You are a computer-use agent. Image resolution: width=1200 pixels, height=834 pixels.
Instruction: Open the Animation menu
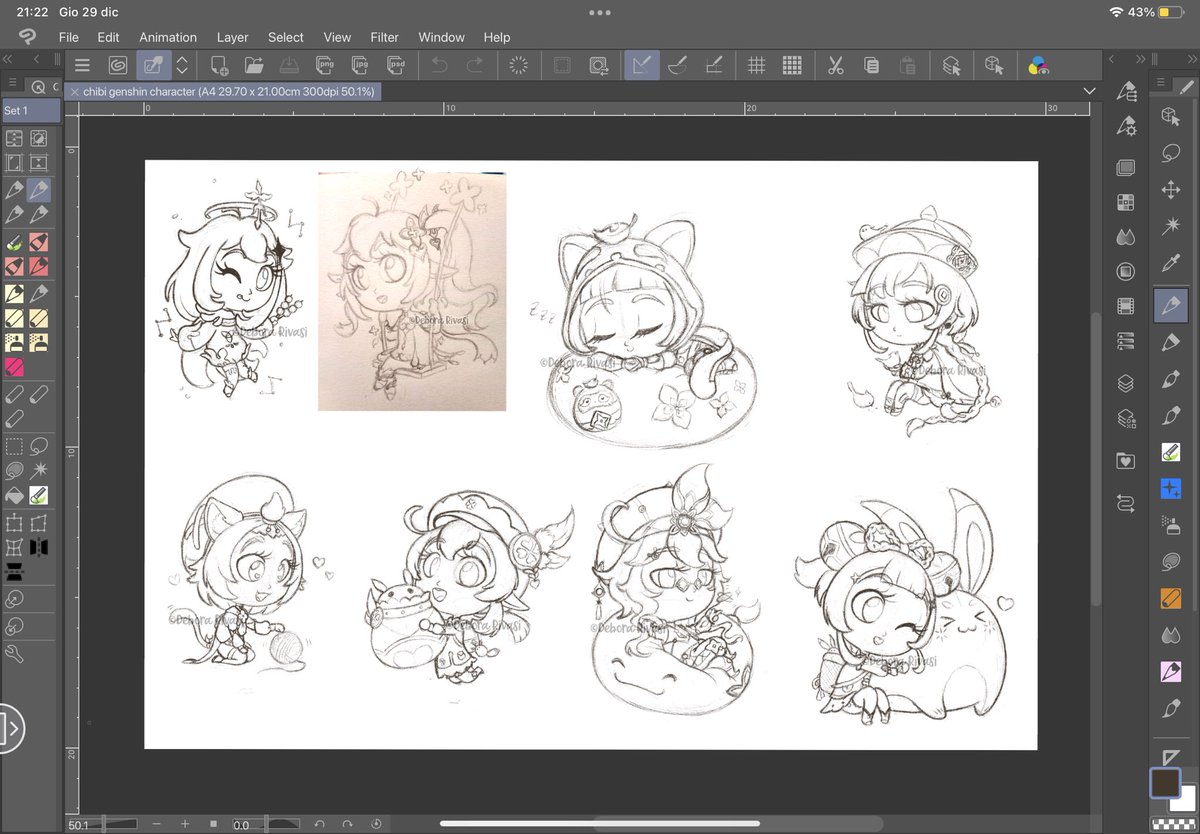168,37
